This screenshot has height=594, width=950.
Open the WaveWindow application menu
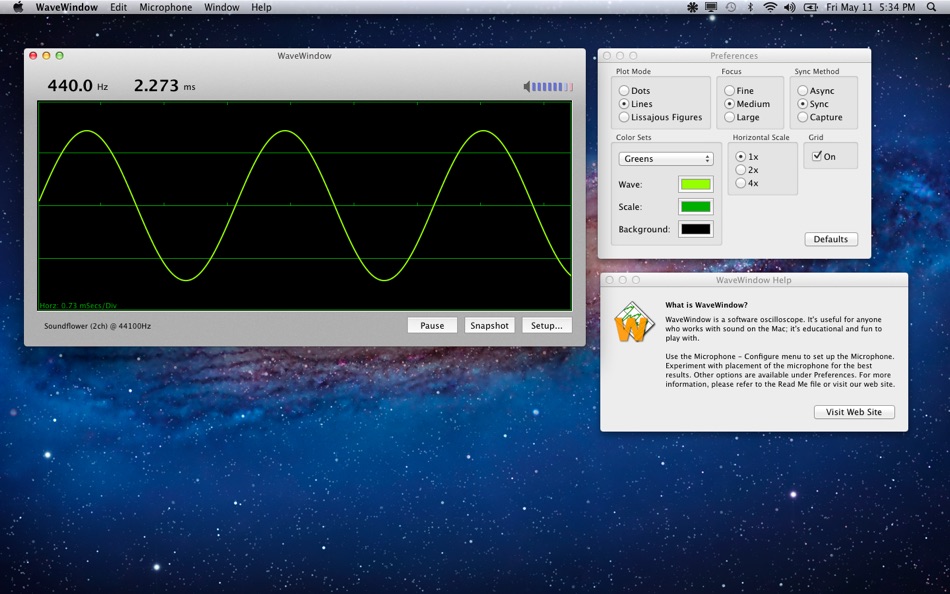(67, 7)
